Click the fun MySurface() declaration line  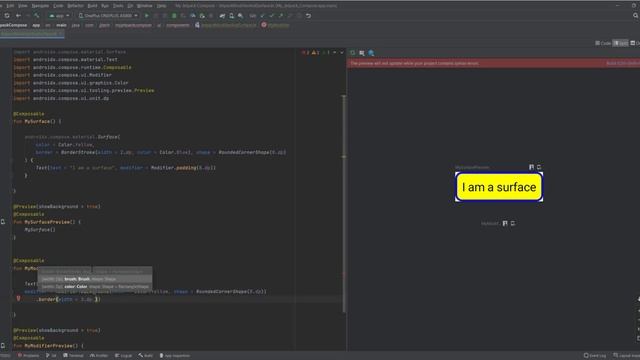[37, 122]
